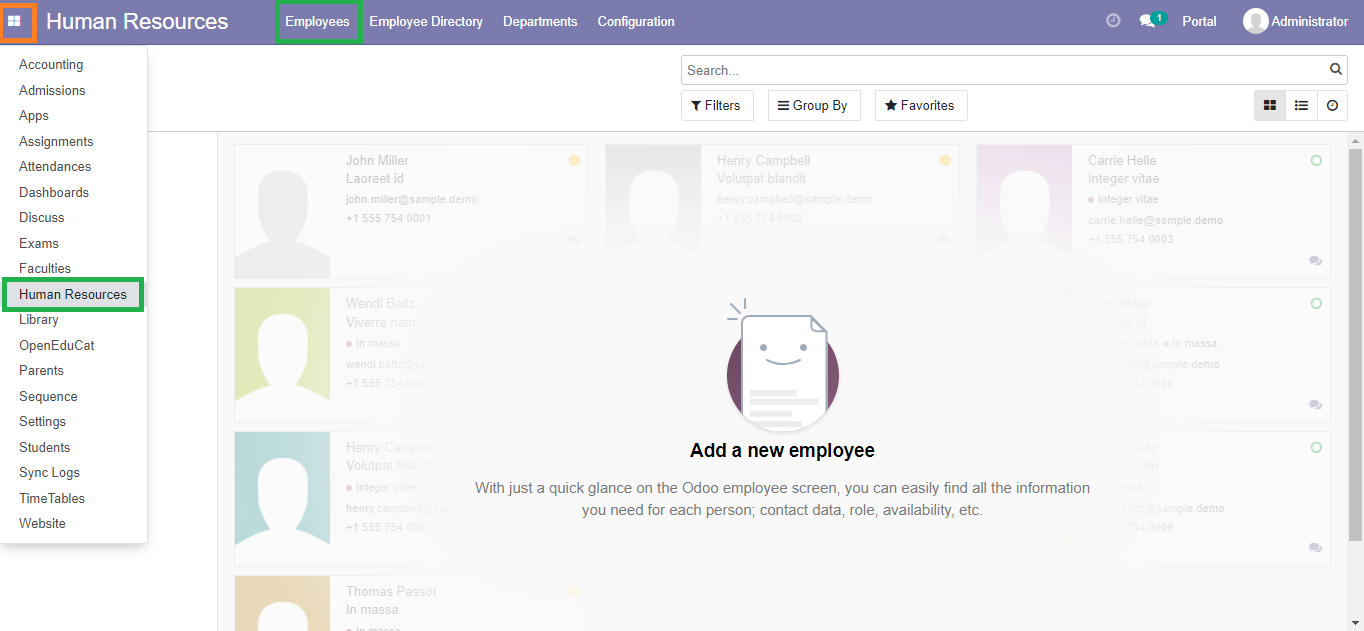
Task: Open Group By dropdown
Action: [x=813, y=106]
